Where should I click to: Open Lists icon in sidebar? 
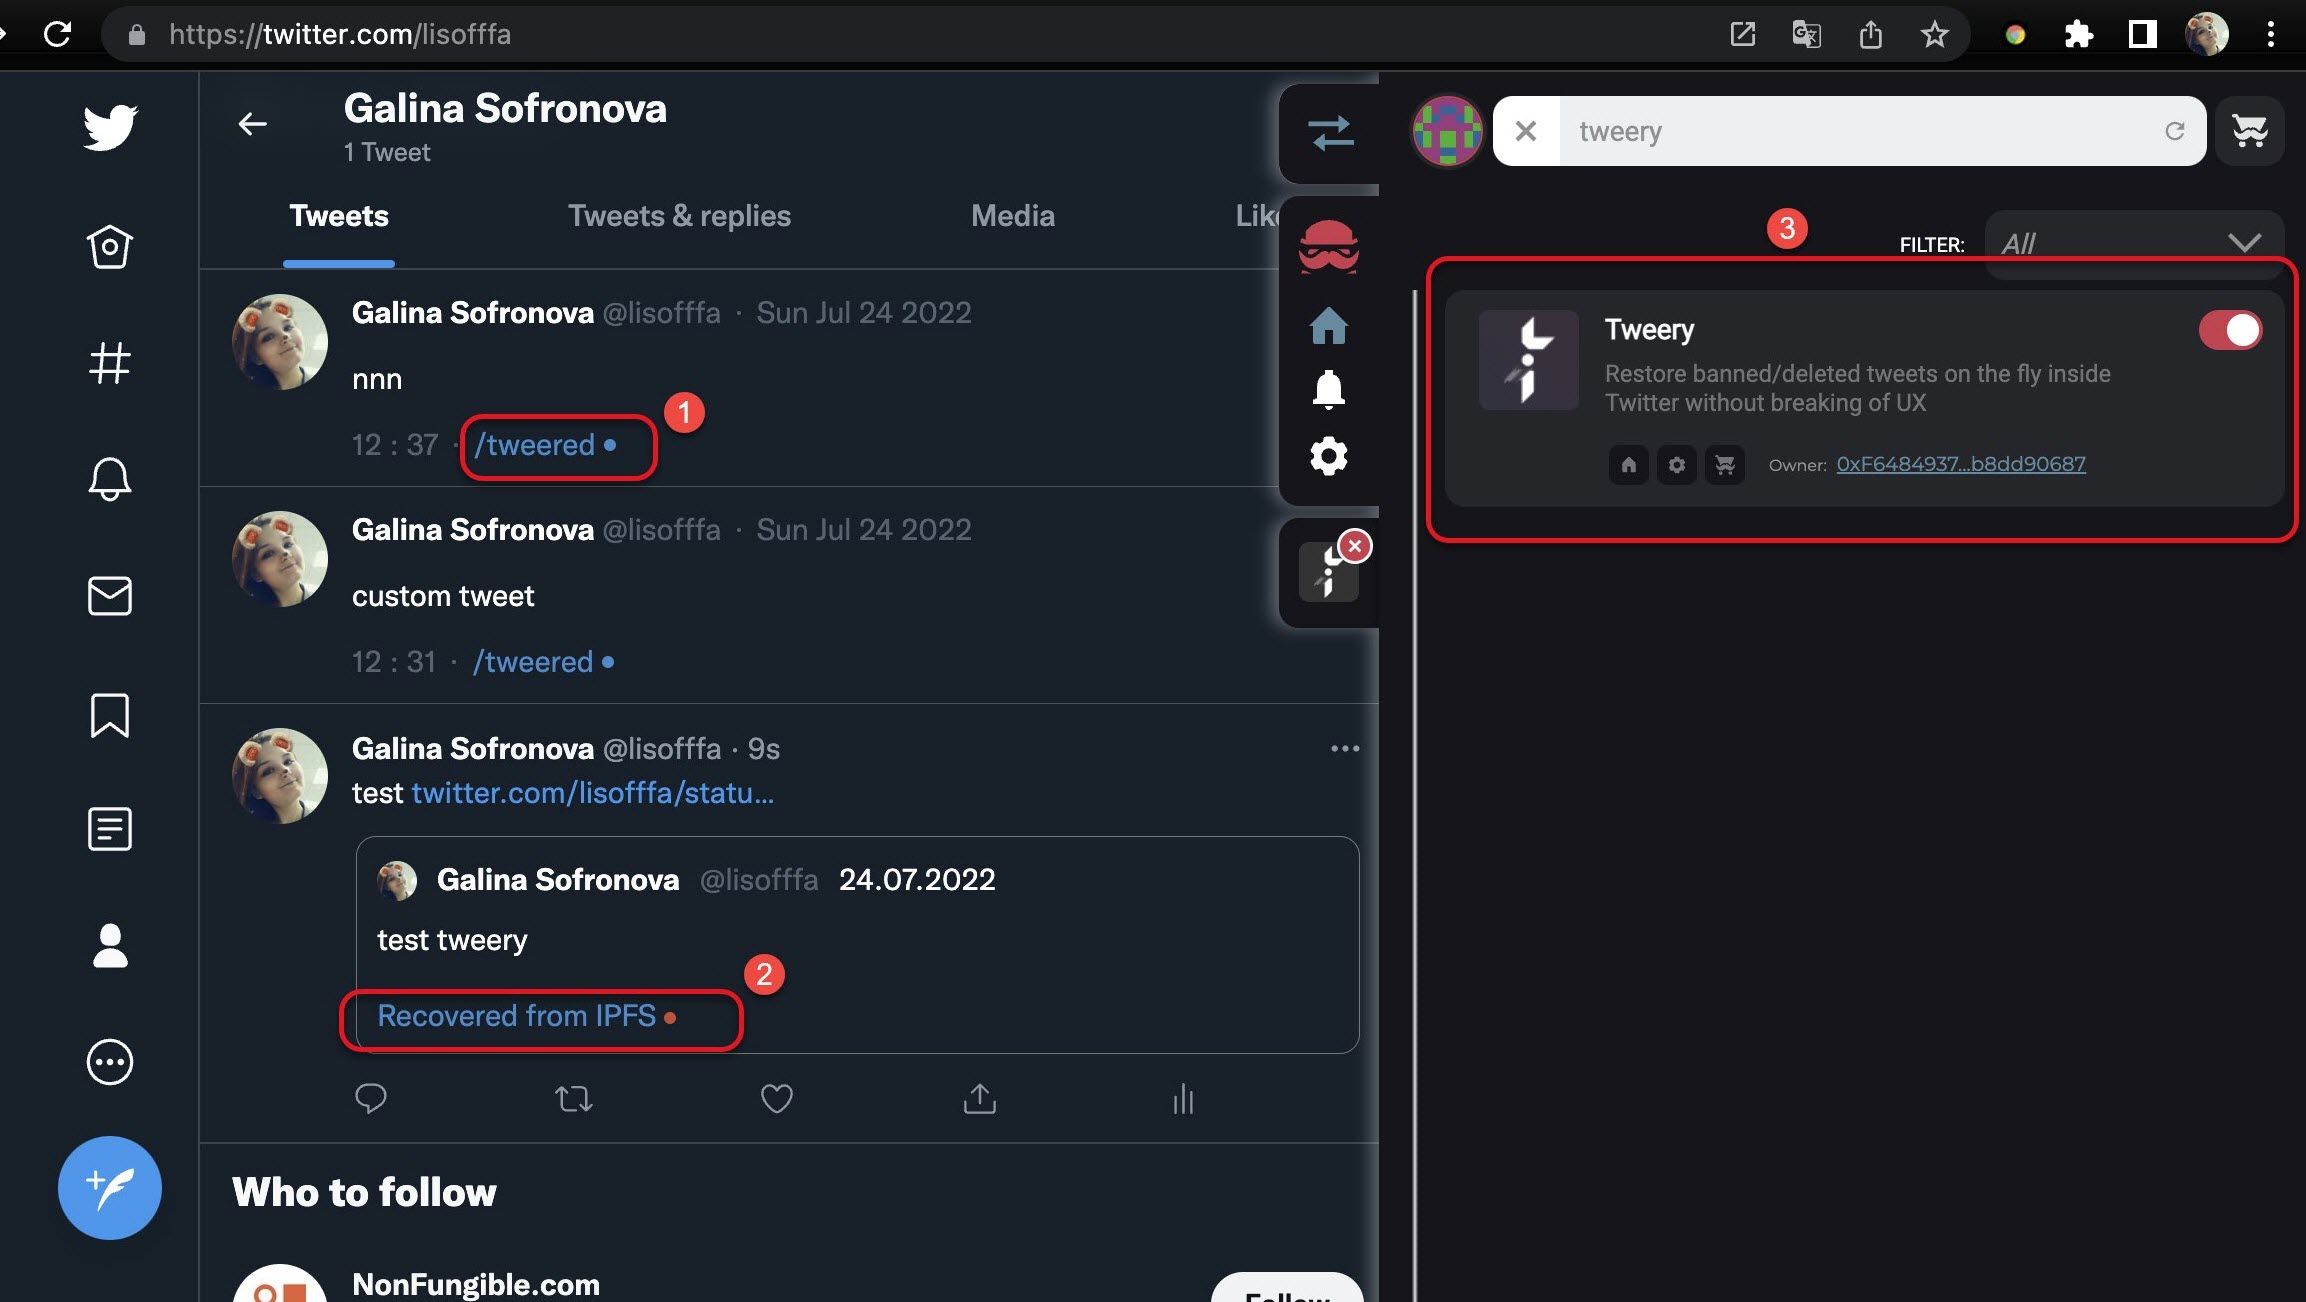[x=110, y=829]
